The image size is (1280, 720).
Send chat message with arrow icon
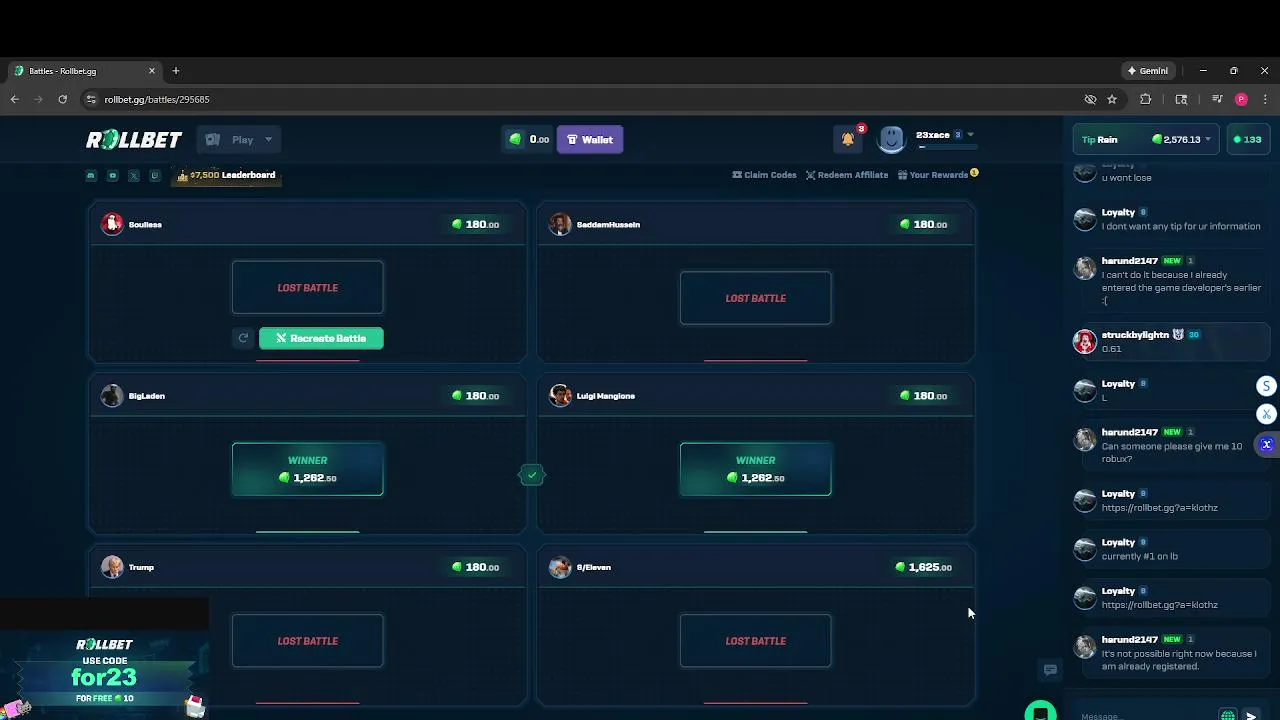(1251, 716)
